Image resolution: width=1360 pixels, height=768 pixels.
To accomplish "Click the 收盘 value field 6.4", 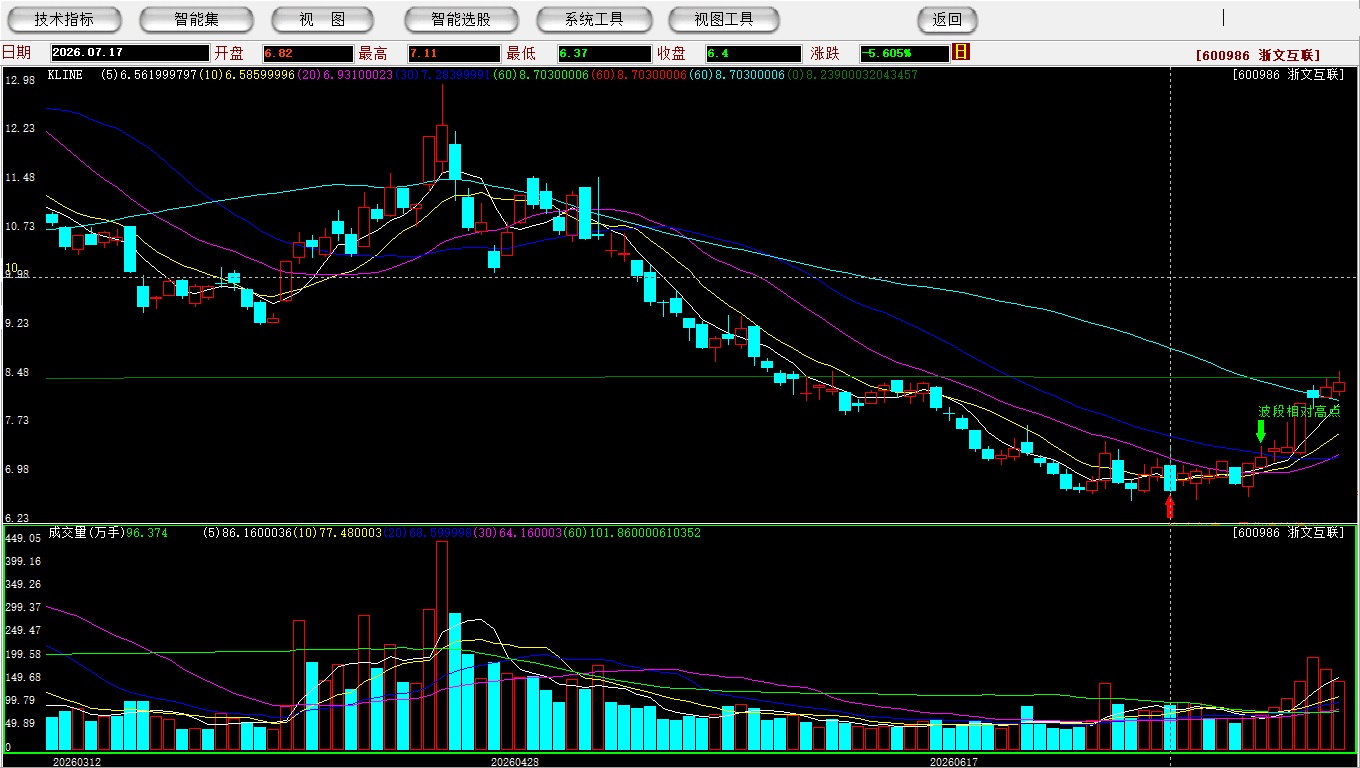I will (x=753, y=53).
